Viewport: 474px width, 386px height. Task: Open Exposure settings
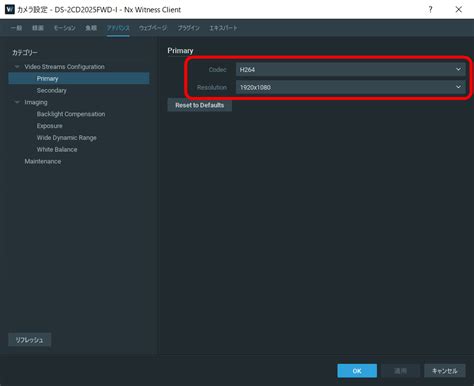point(50,126)
